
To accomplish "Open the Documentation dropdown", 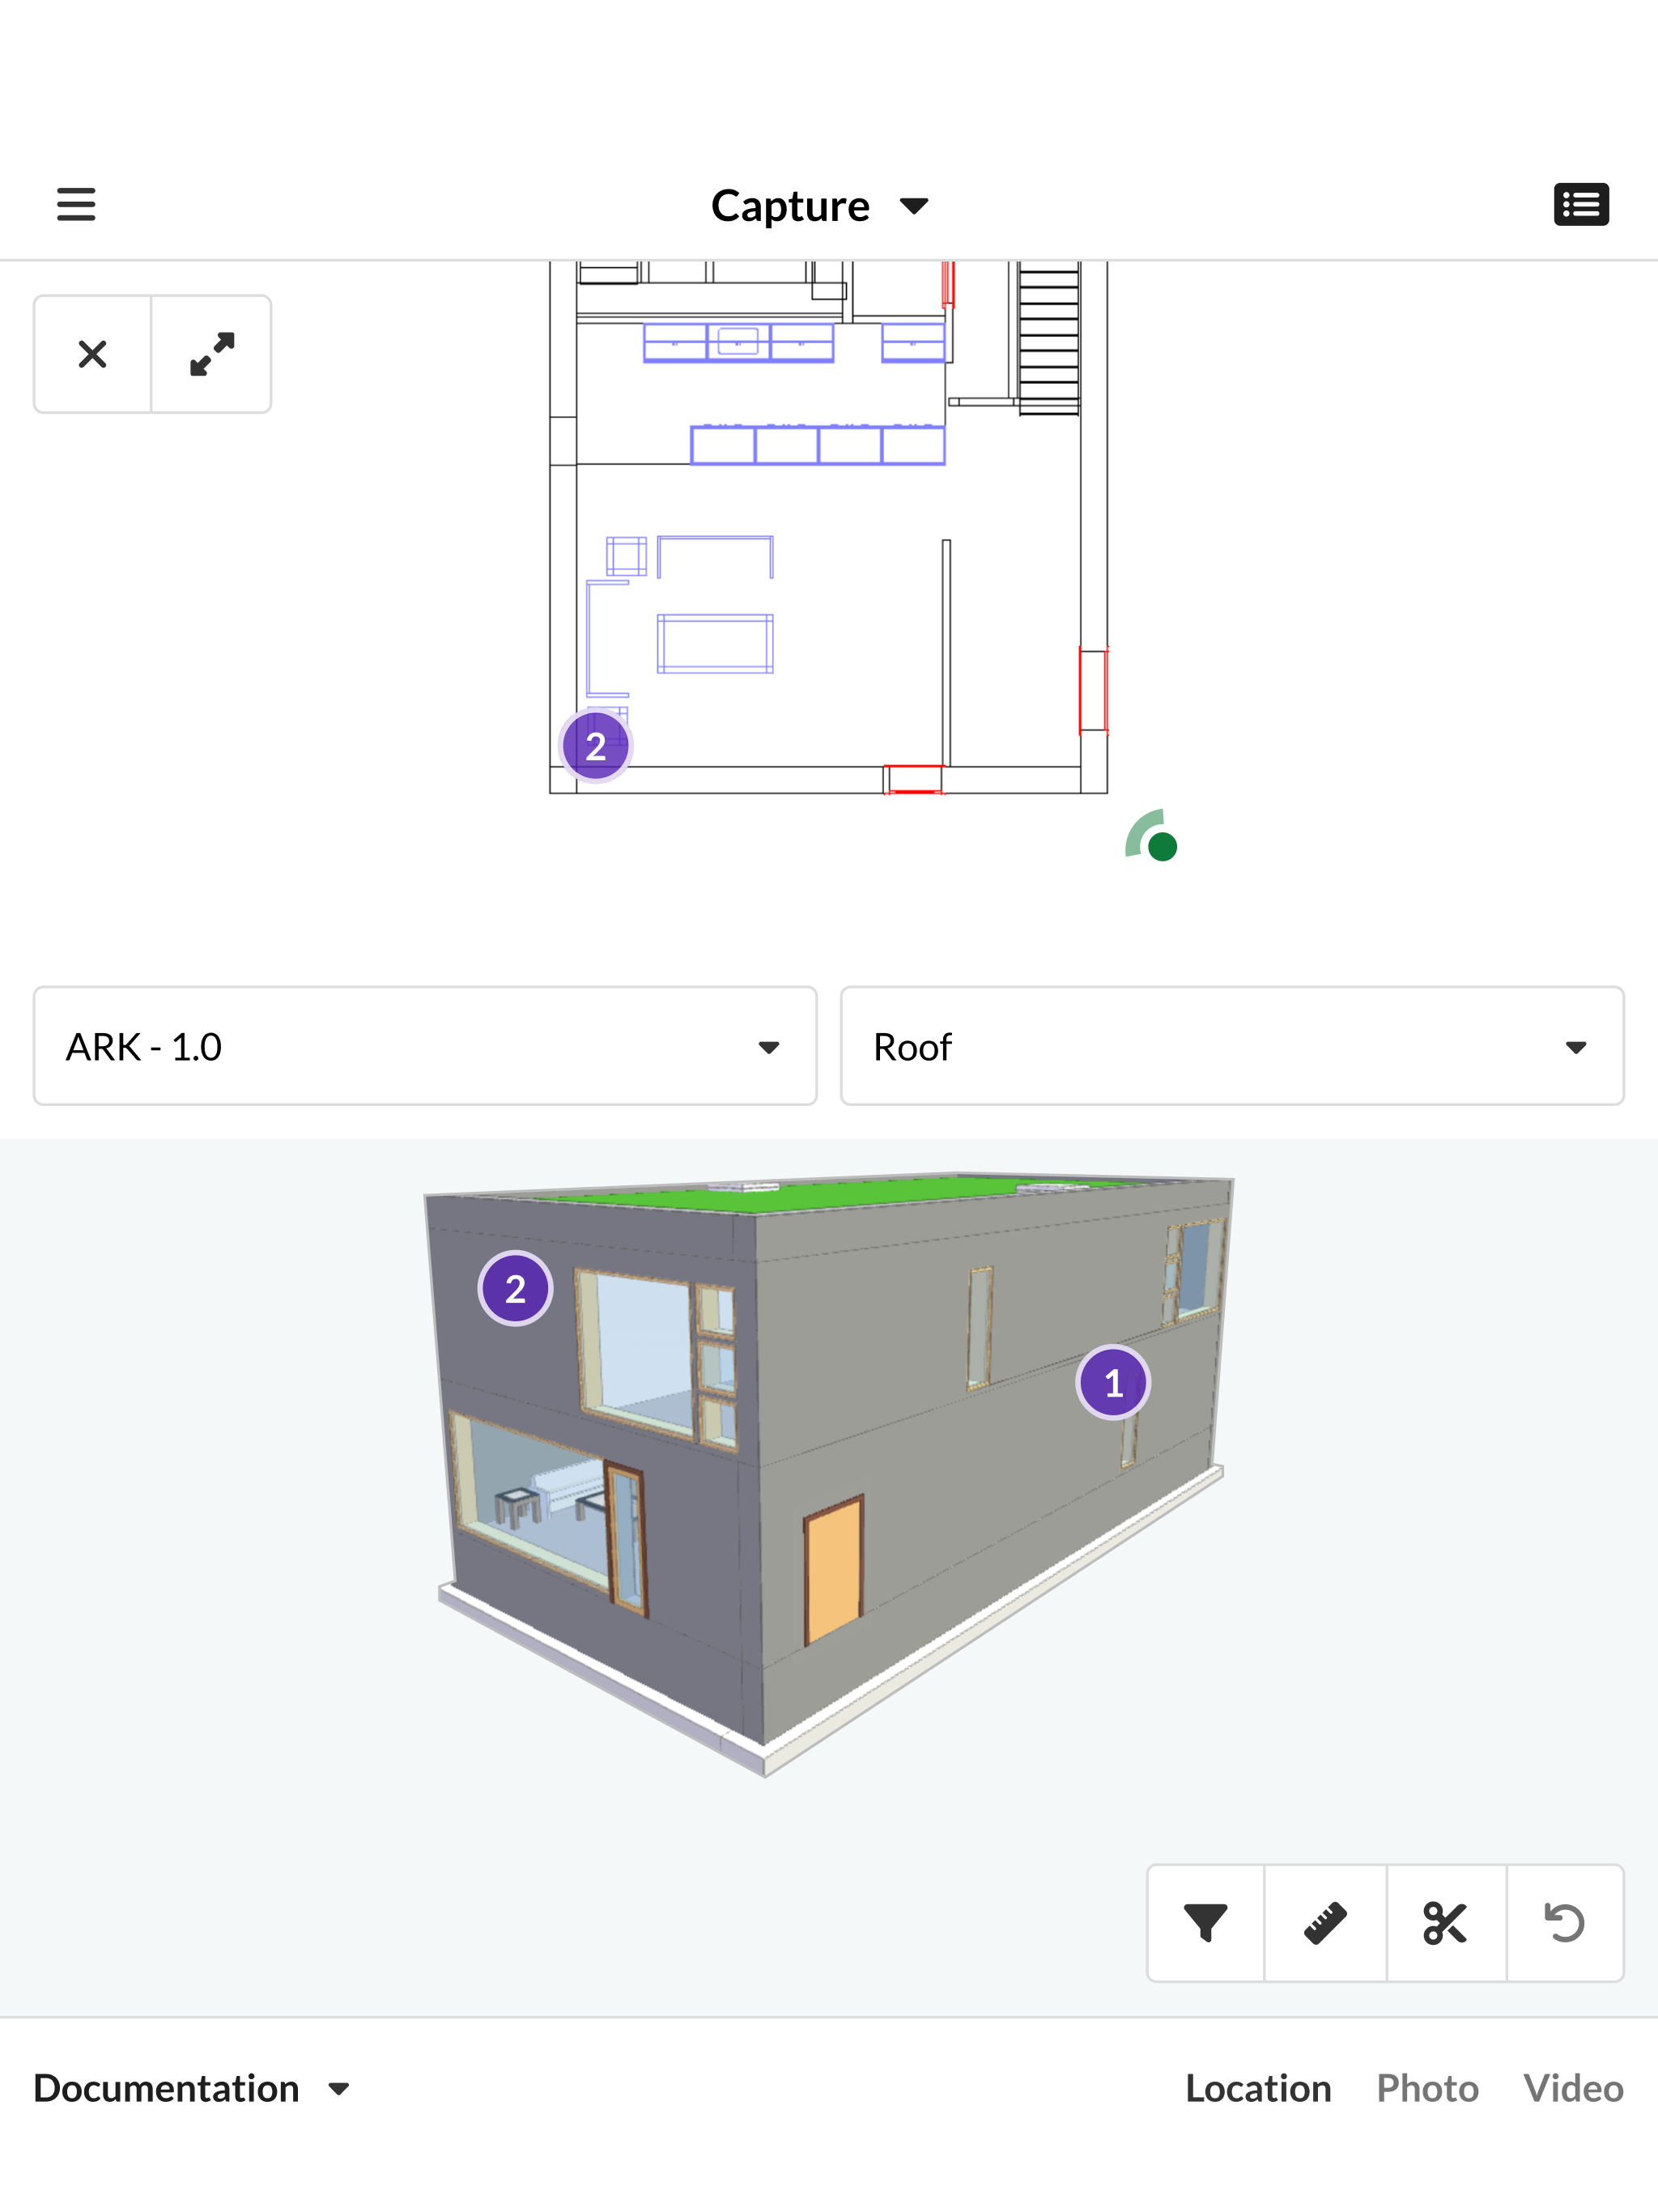I will click(x=192, y=2088).
